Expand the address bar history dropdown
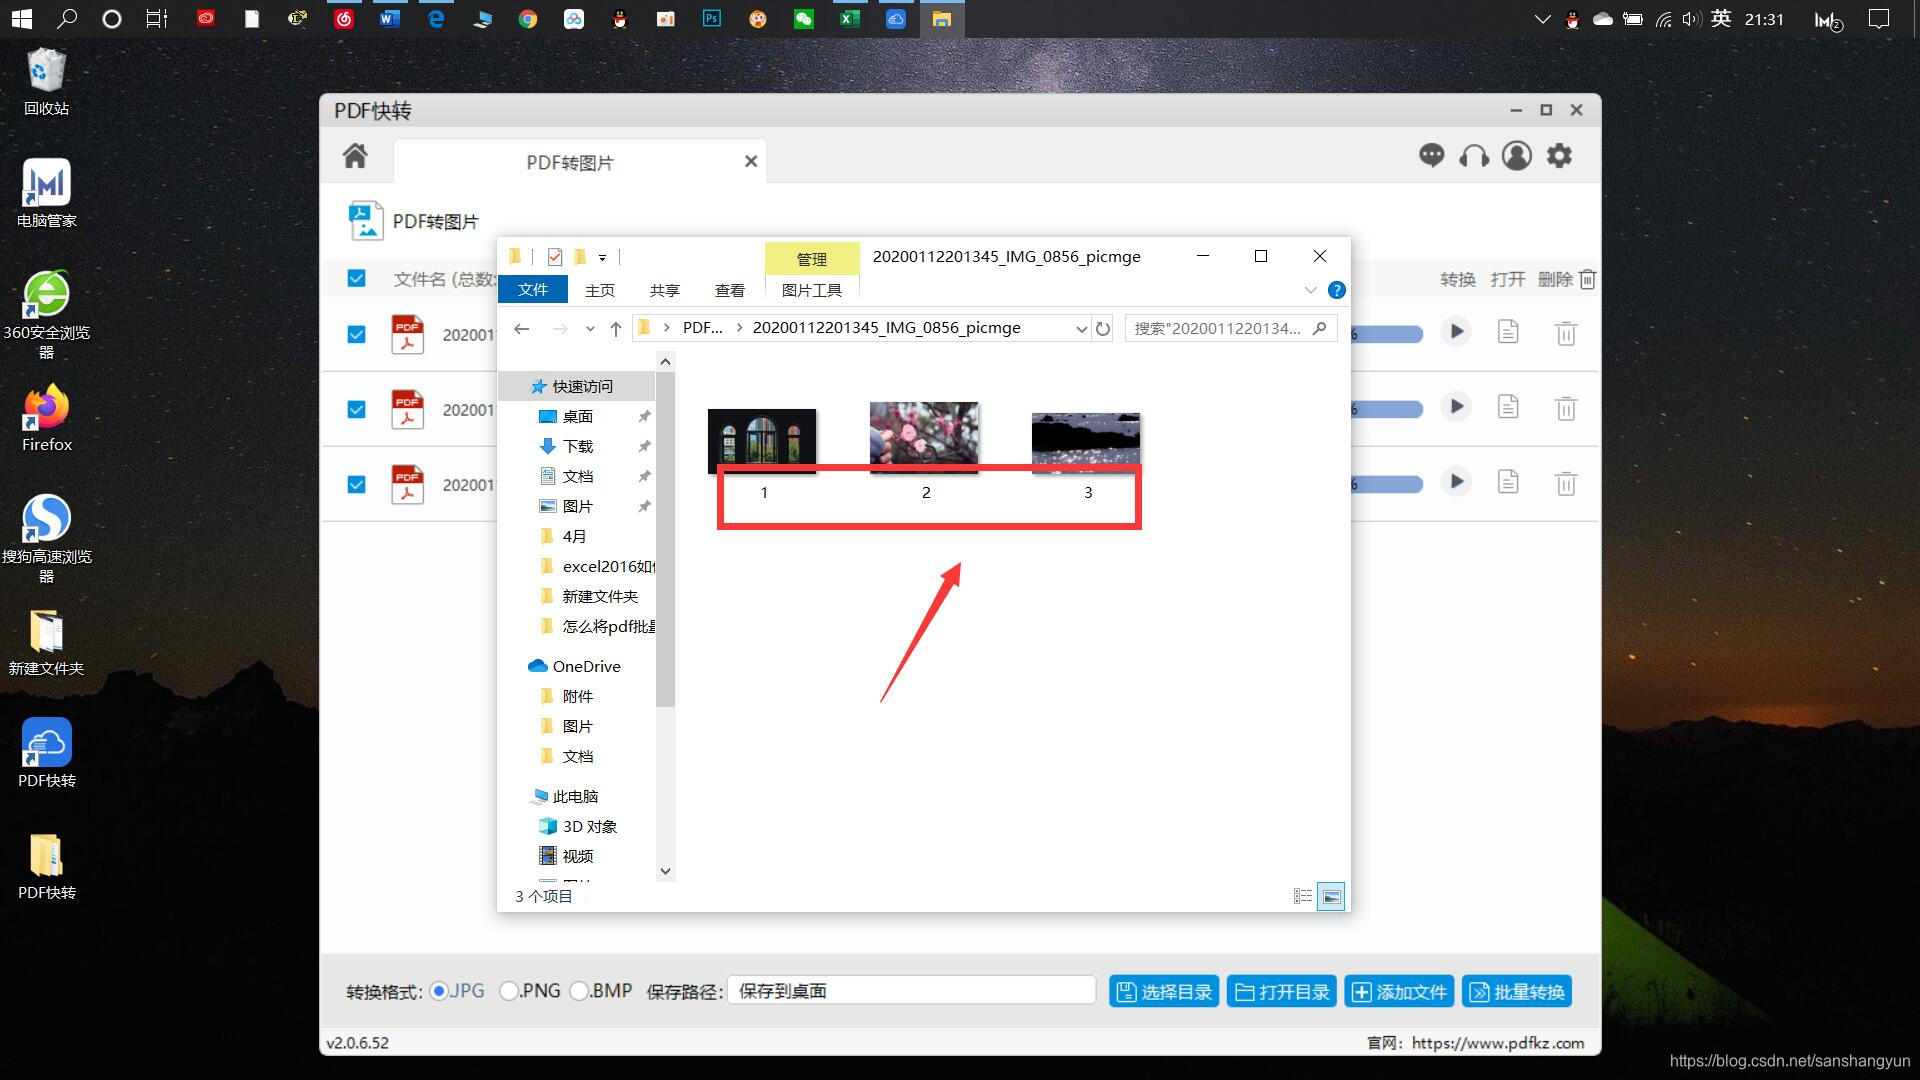 [1081, 329]
